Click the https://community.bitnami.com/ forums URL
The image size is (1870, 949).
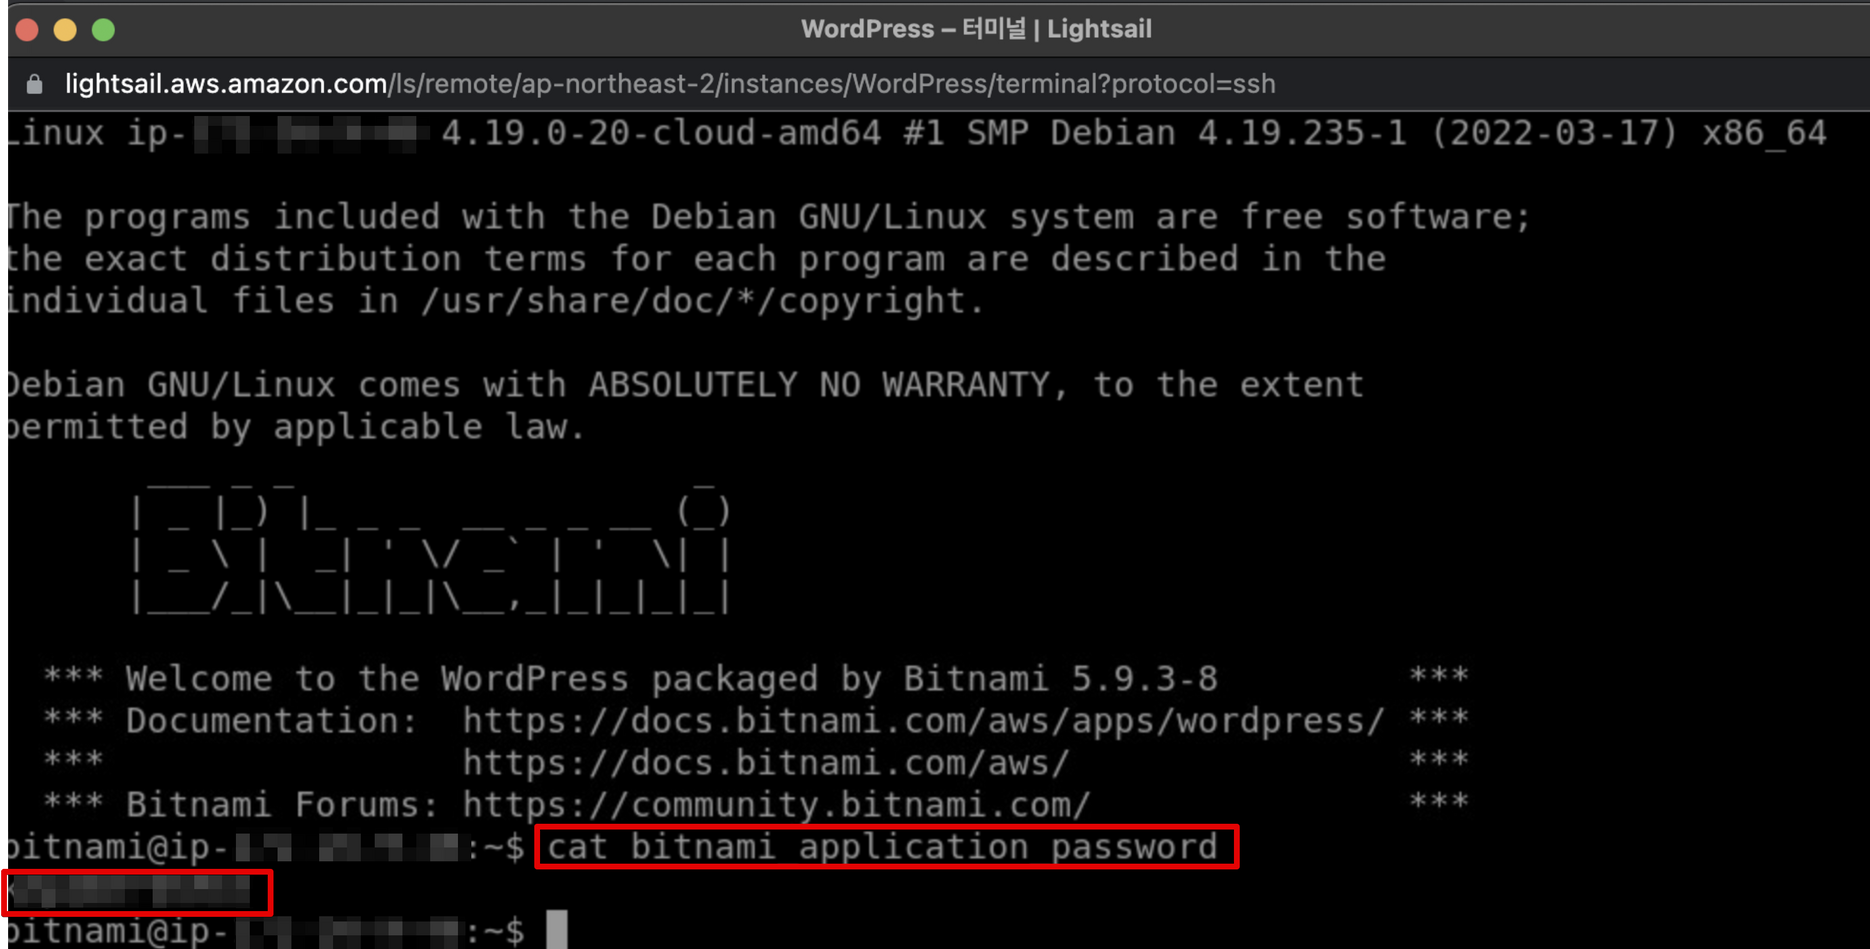776,805
